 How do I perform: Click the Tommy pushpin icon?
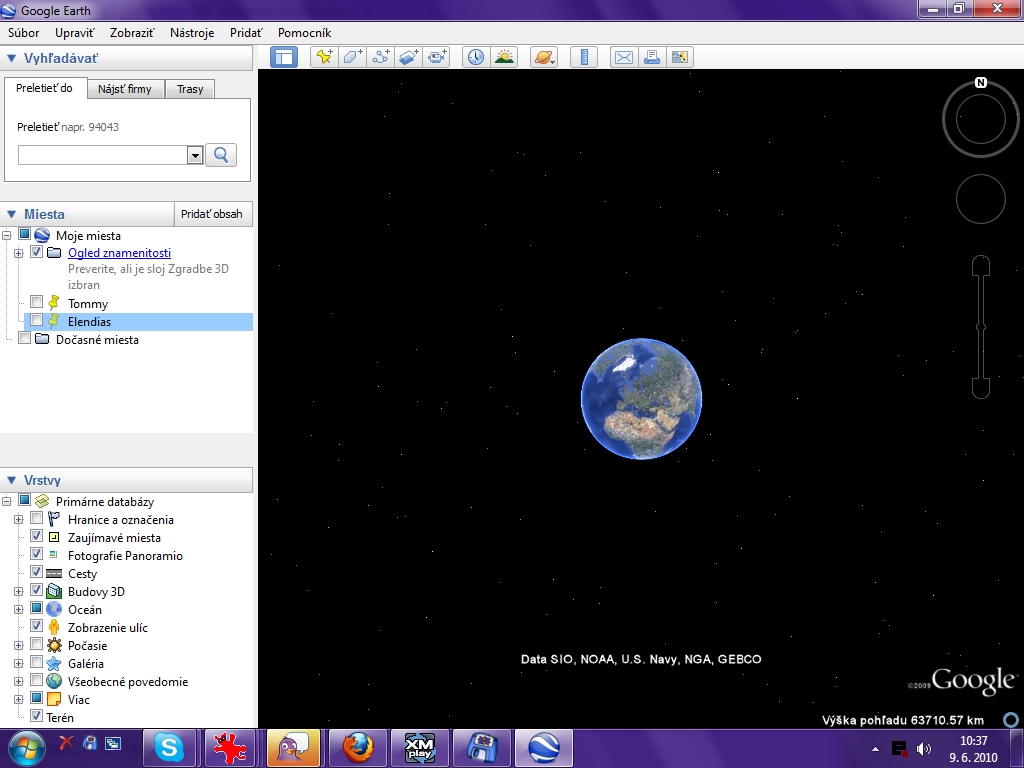[x=54, y=303]
